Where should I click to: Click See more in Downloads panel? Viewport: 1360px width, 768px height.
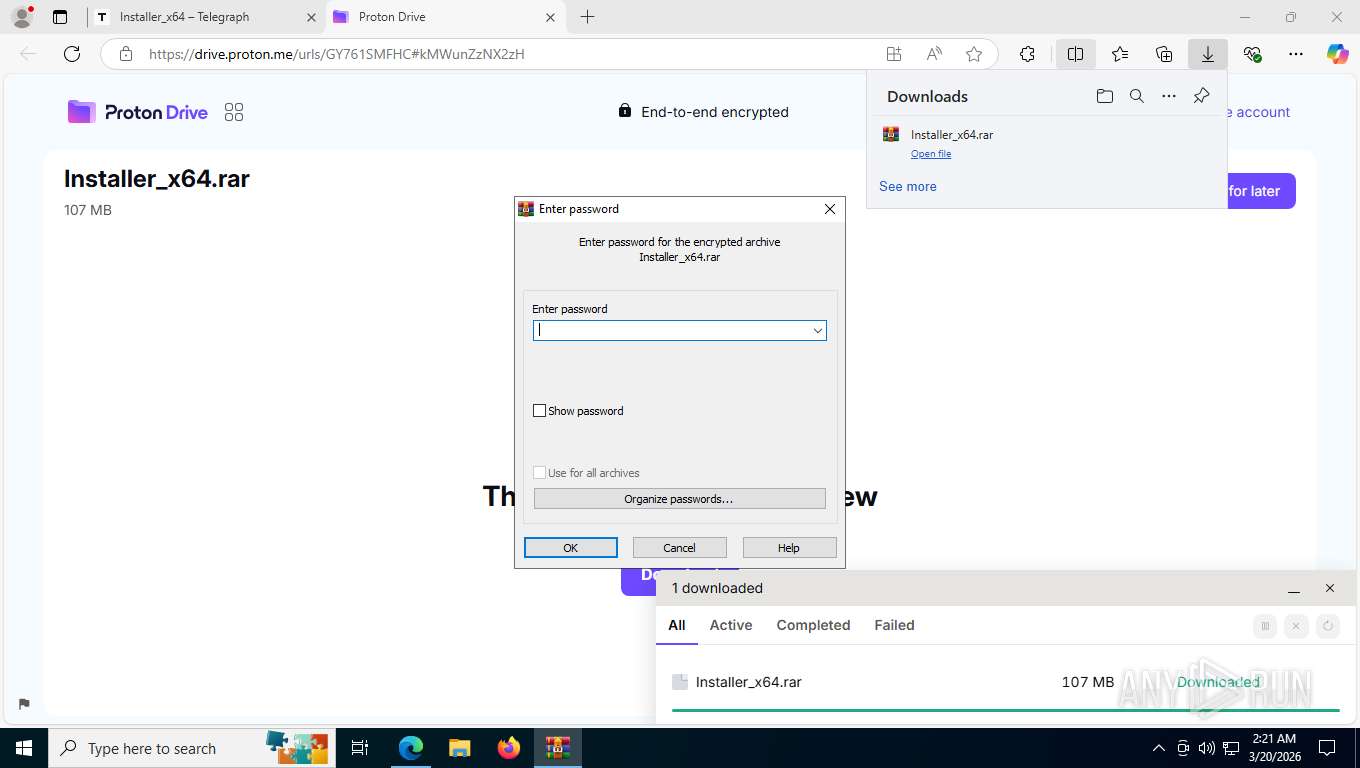coord(908,186)
